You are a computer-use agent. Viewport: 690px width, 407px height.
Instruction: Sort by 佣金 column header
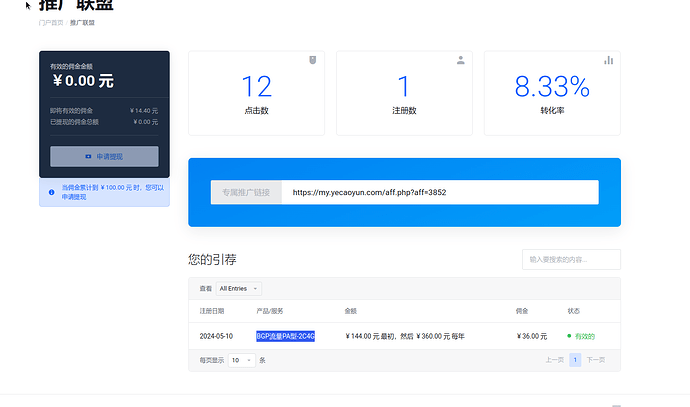(521, 311)
